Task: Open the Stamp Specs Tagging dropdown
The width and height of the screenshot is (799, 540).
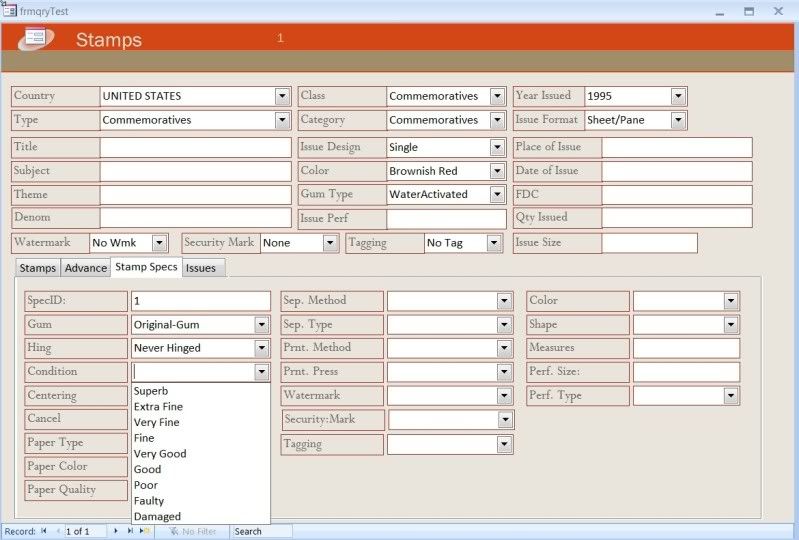Action: 504,444
